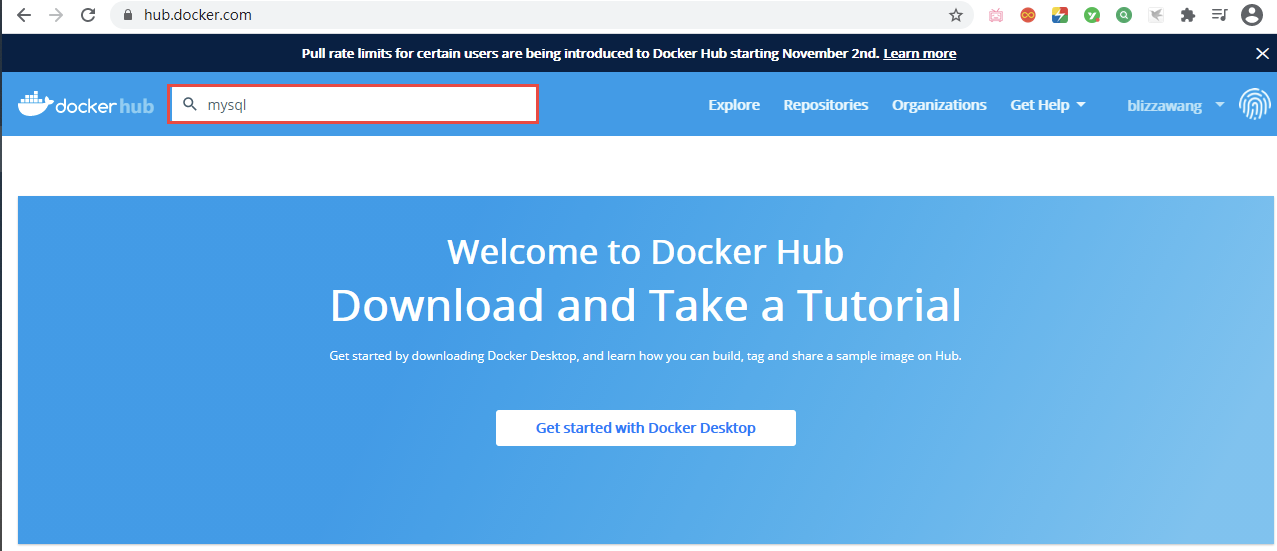Image resolution: width=1277 pixels, height=551 pixels.
Task: Focus the search field containing mysql
Action: pyautogui.click(x=365, y=104)
